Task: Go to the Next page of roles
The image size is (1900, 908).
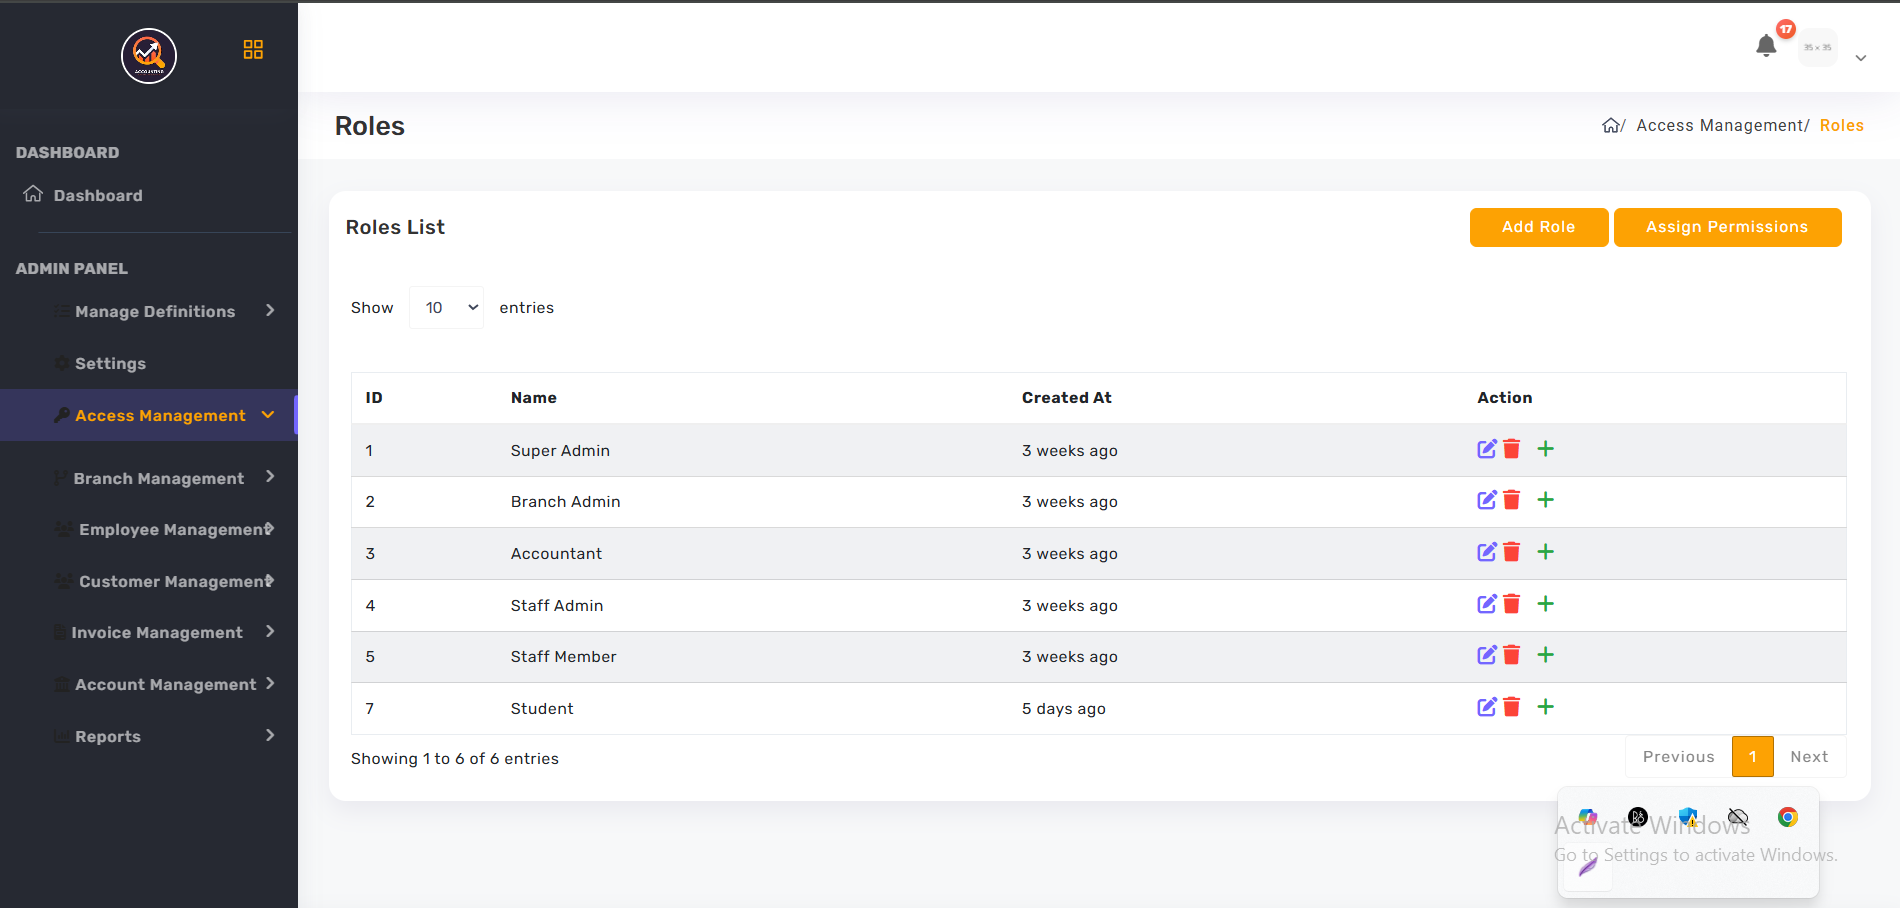Action: (1808, 757)
